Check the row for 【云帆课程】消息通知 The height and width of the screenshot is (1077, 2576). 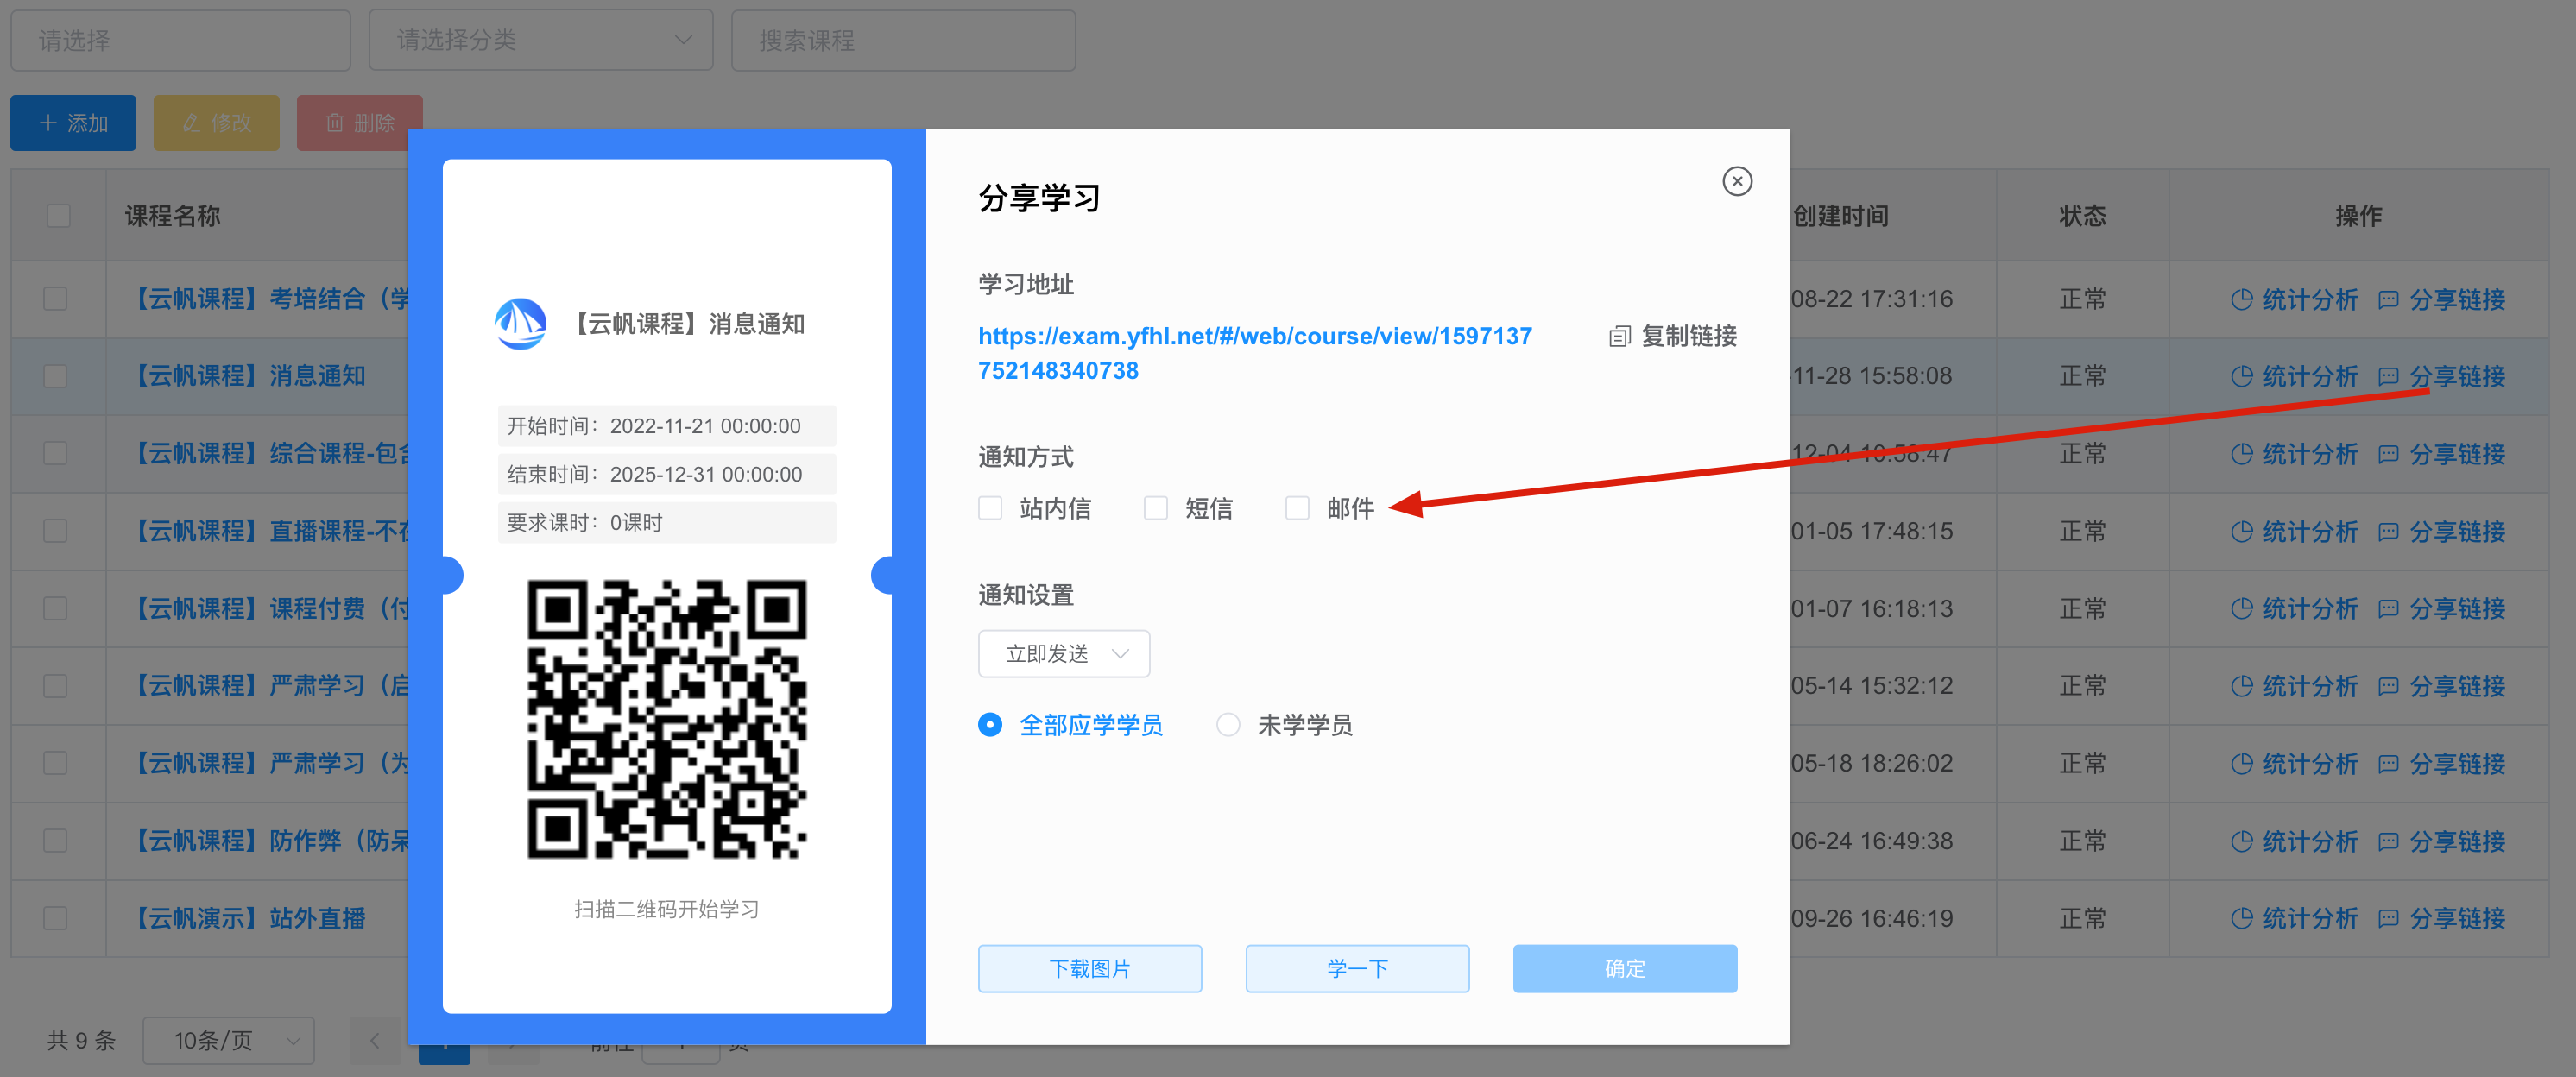[x=55, y=376]
